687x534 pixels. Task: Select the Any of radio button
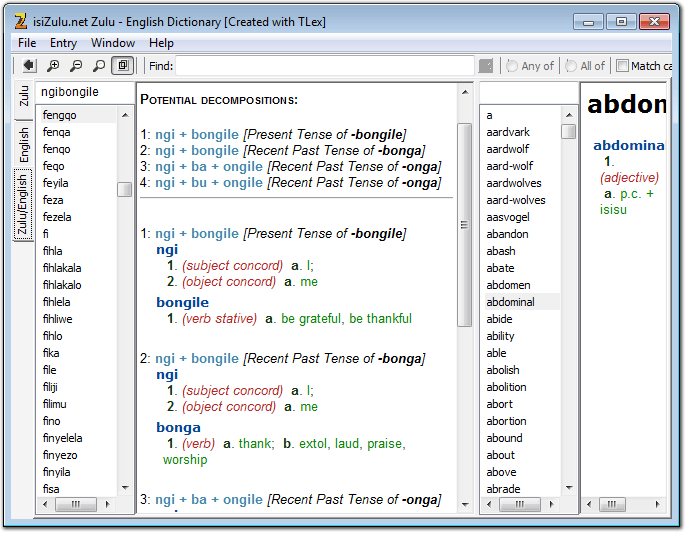point(511,66)
